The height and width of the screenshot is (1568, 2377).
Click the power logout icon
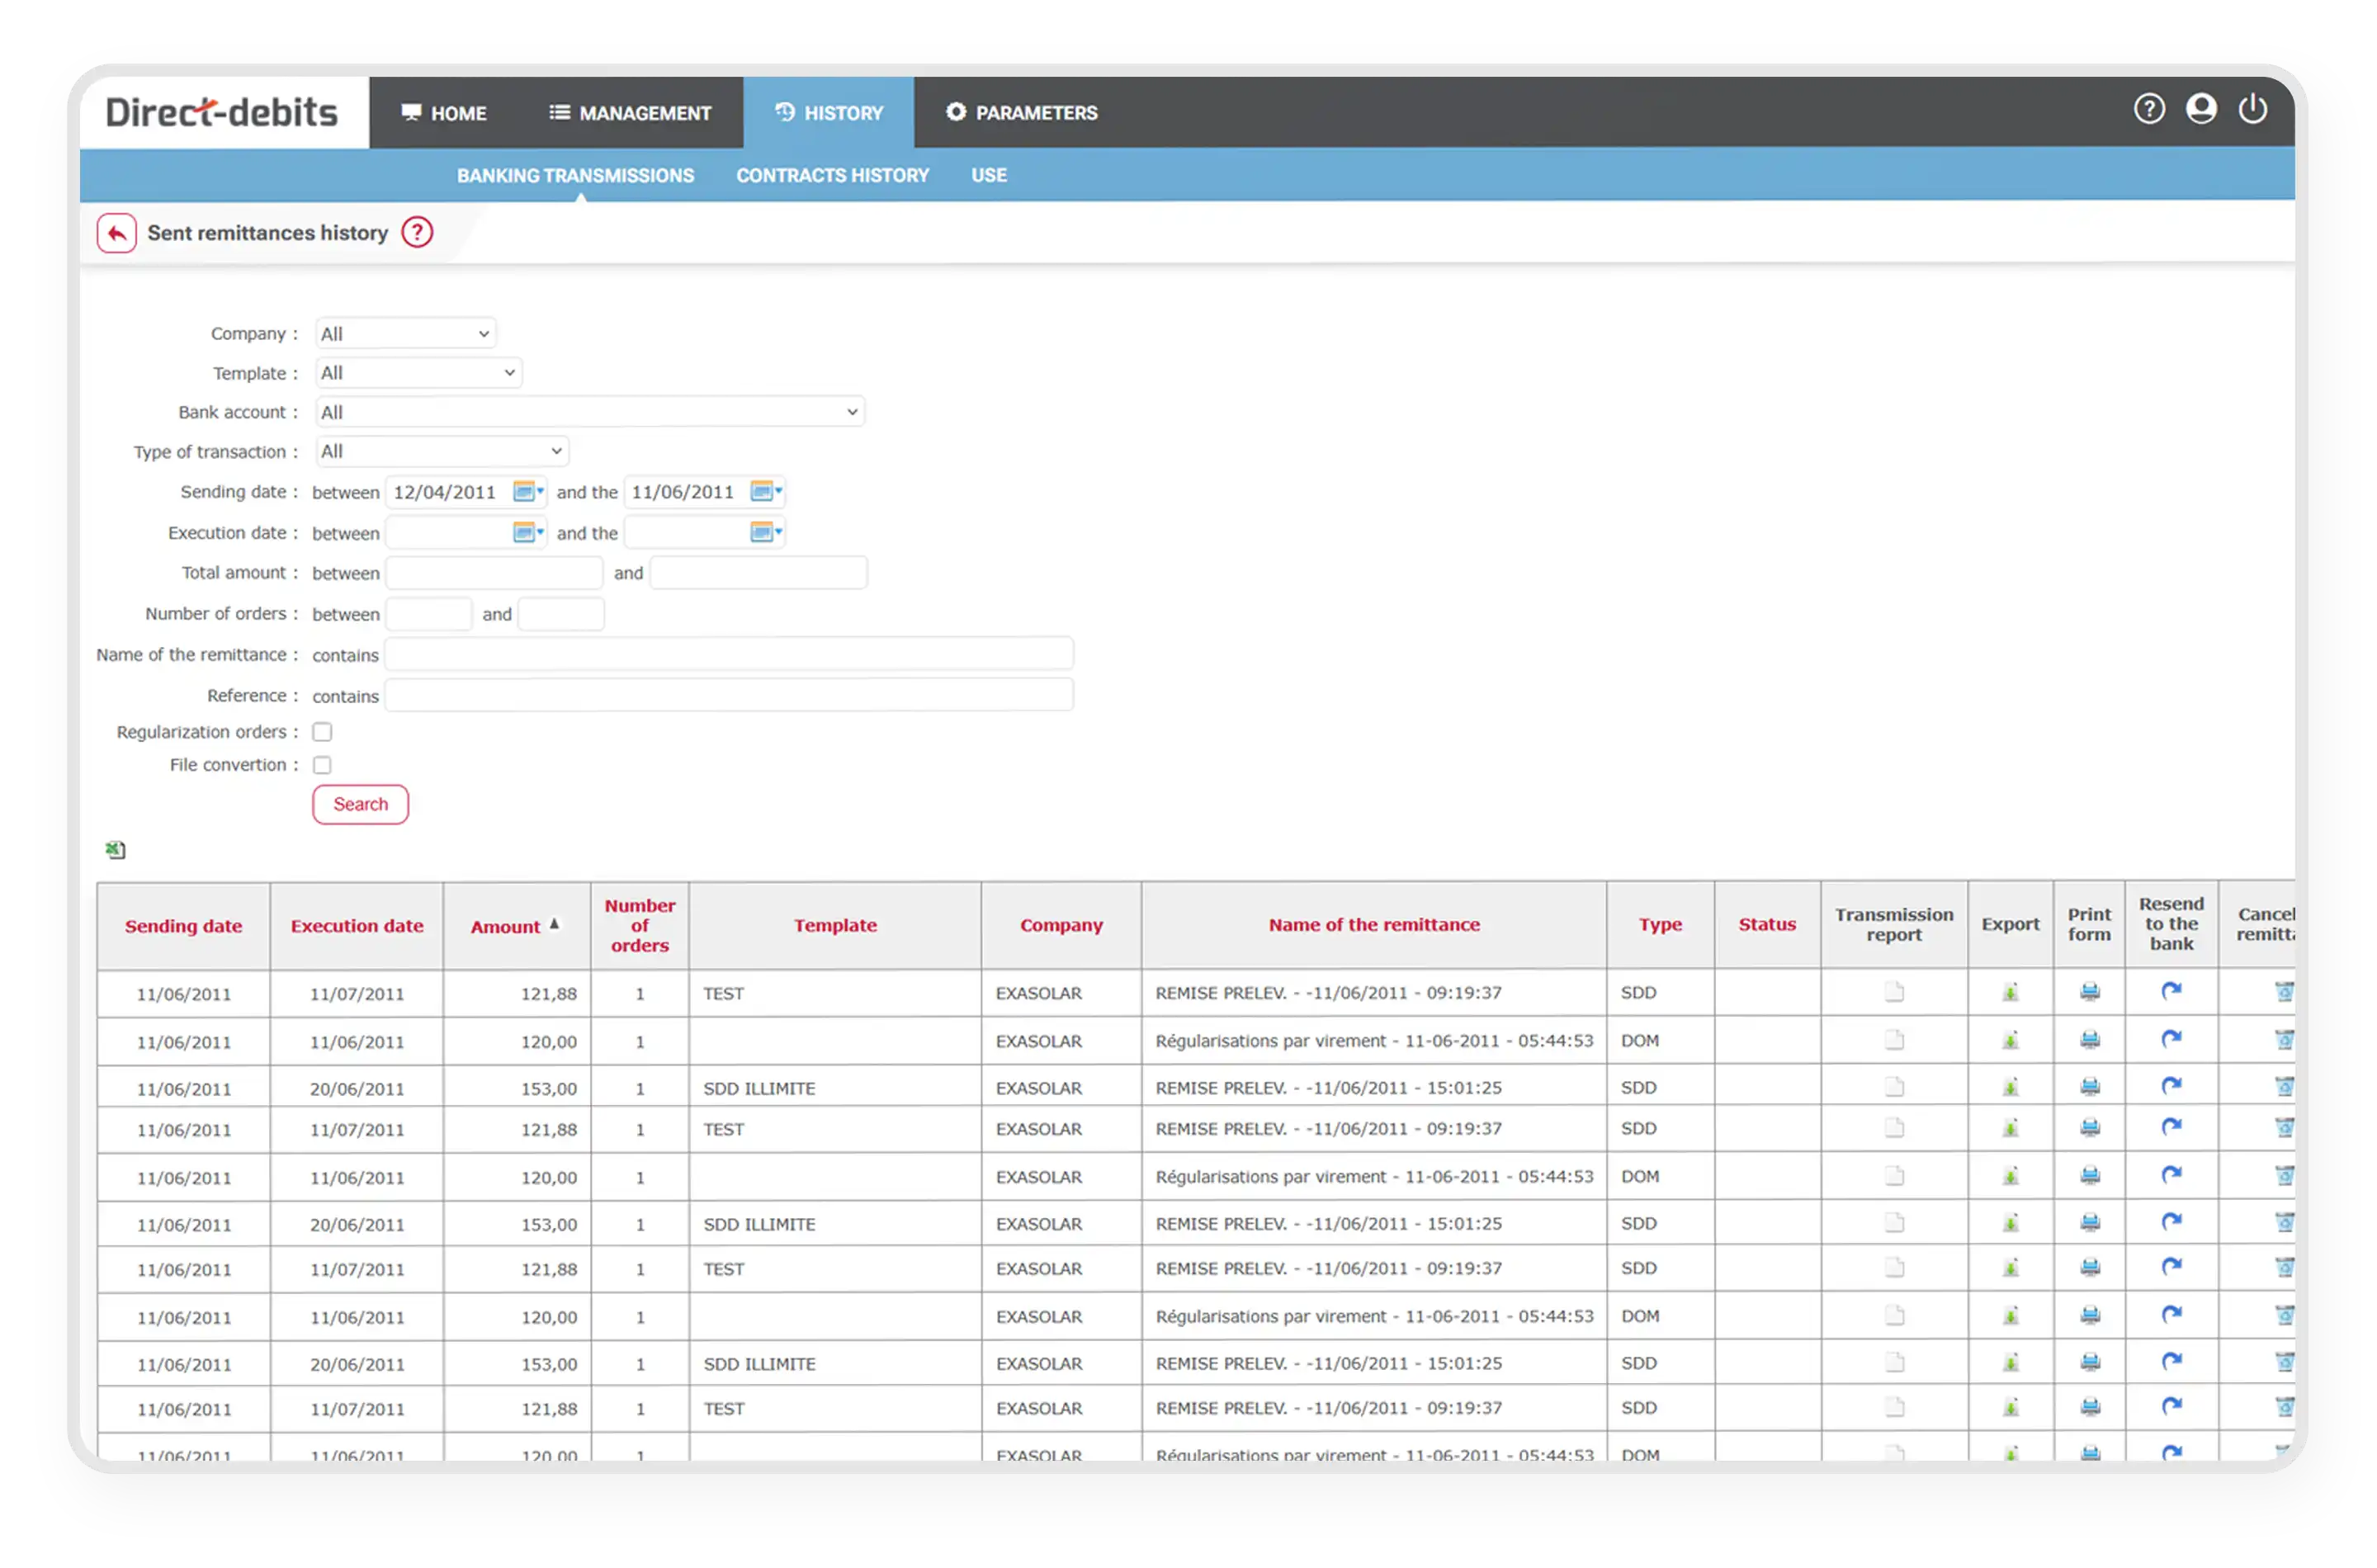(2252, 109)
